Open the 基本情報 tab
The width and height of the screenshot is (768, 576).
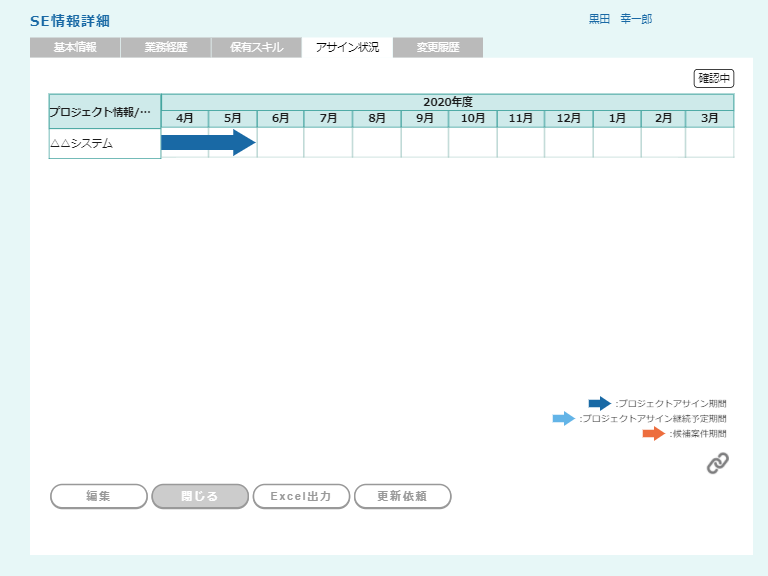[75, 48]
